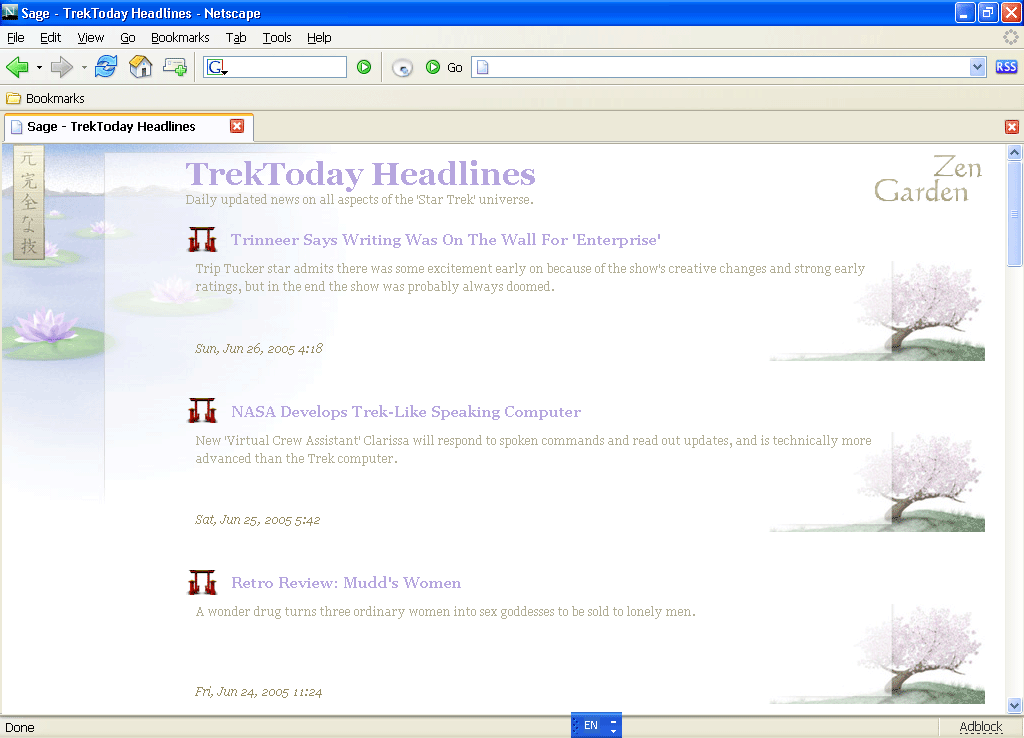The width and height of the screenshot is (1024, 738).
Task: Click the vertical scrollbar down arrow
Action: tap(1014, 705)
